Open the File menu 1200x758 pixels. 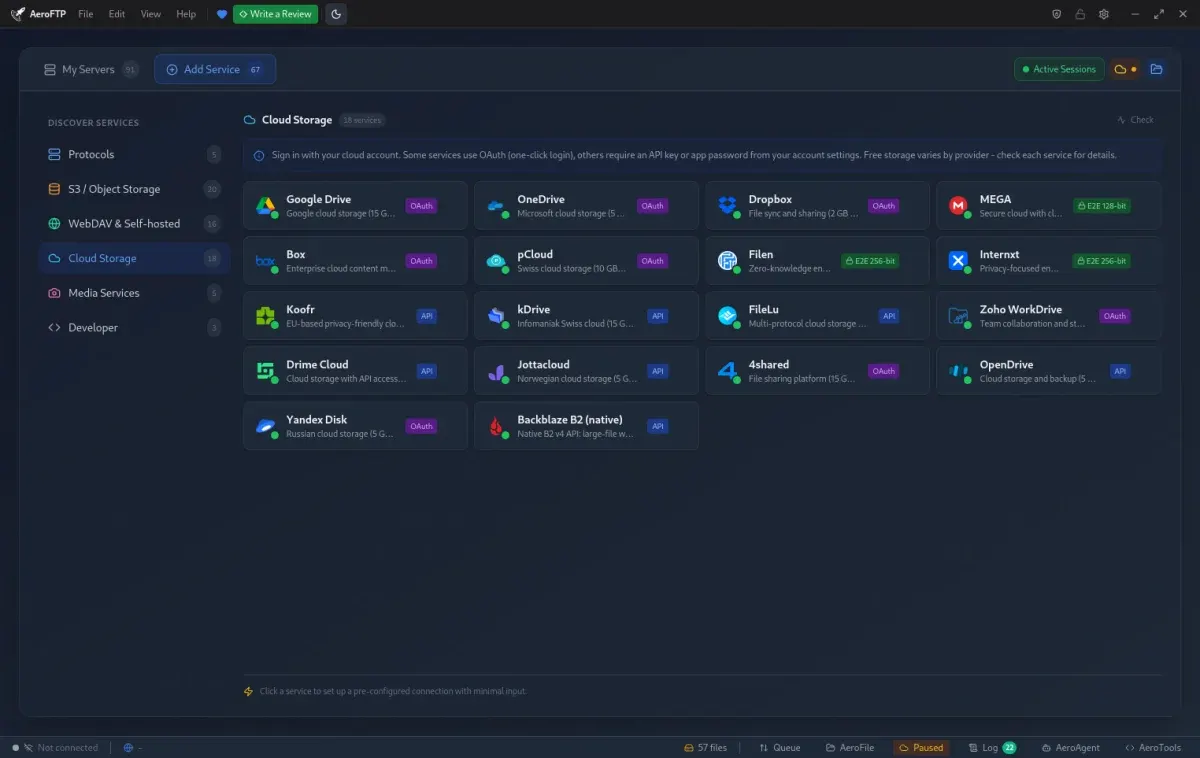pos(85,14)
